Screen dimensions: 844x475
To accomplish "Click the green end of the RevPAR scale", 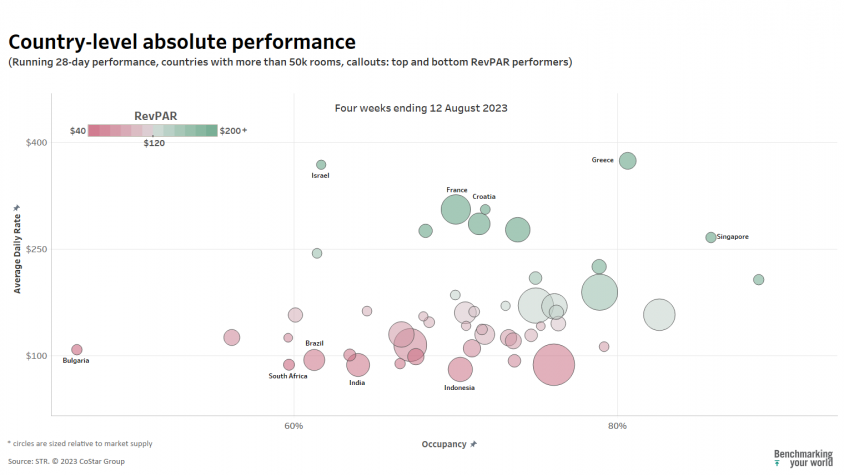I will click(211, 130).
